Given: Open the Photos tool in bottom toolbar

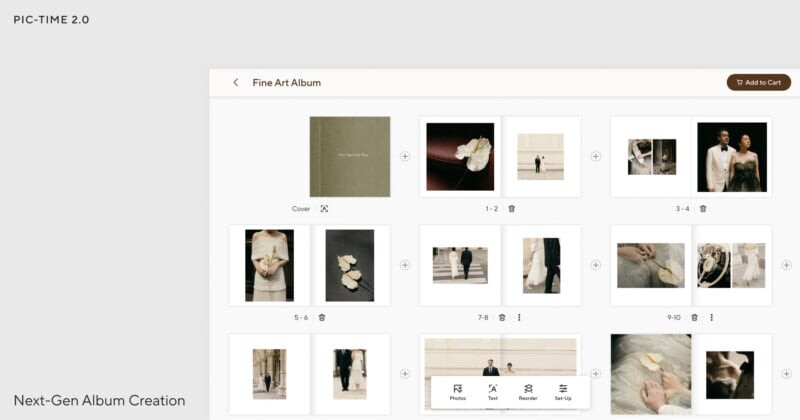Looking at the screenshot, I should click(457, 391).
